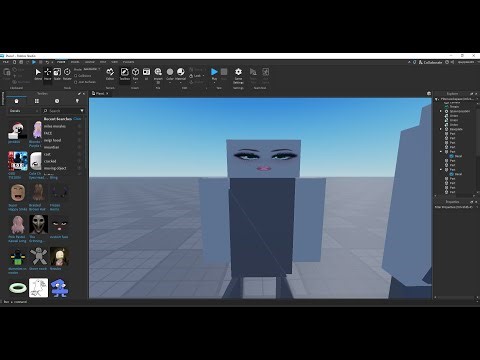Image resolution: width=480 pixels, height=360 pixels.
Task: Click the Import 3D button
Action: [x=158, y=75]
